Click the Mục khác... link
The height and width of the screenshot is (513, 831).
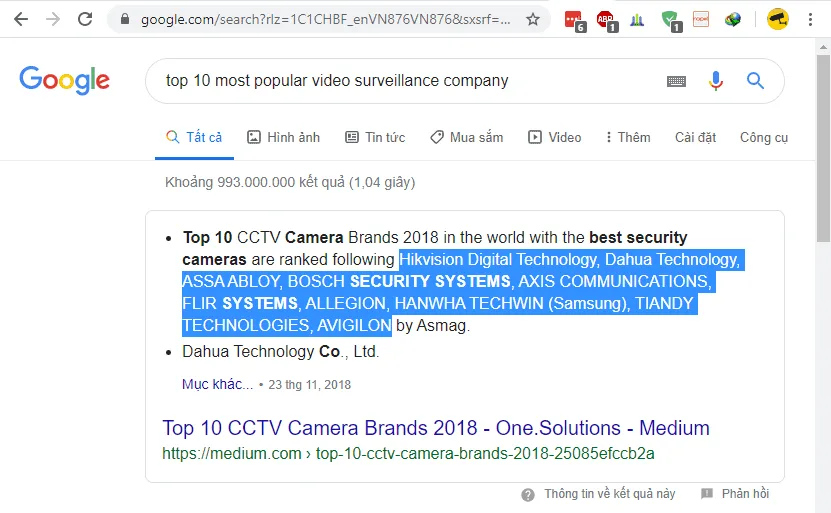tap(217, 384)
